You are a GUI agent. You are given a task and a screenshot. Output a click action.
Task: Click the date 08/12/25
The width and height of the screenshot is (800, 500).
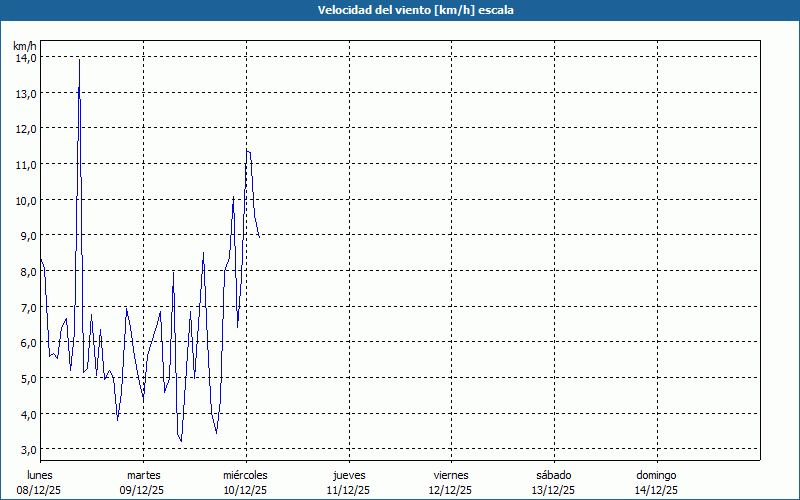(x=39, y=490)
